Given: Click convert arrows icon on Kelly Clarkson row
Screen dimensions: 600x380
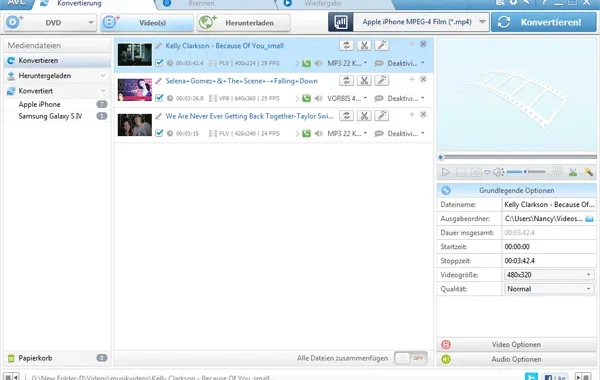Looking at the screenshot, I should coord(346,45).
